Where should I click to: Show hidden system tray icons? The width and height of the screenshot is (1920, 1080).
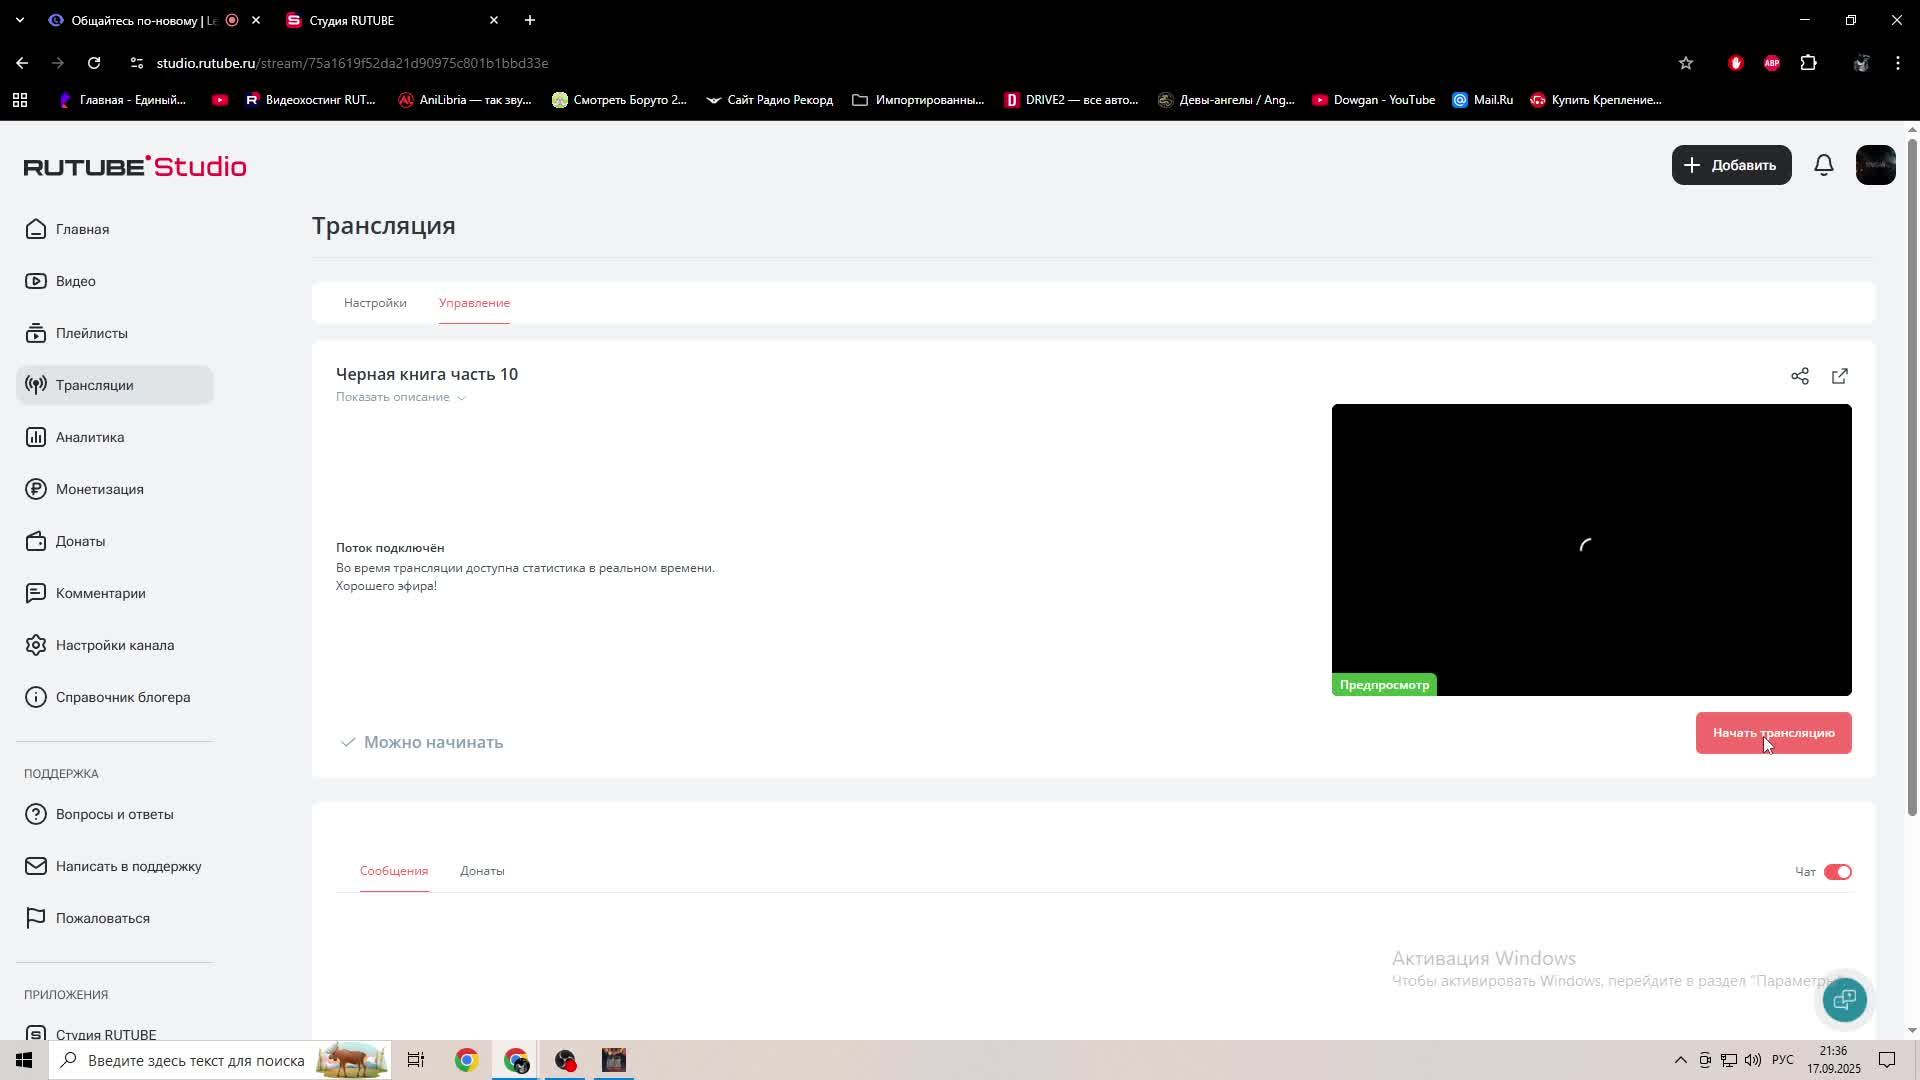1680,1060
